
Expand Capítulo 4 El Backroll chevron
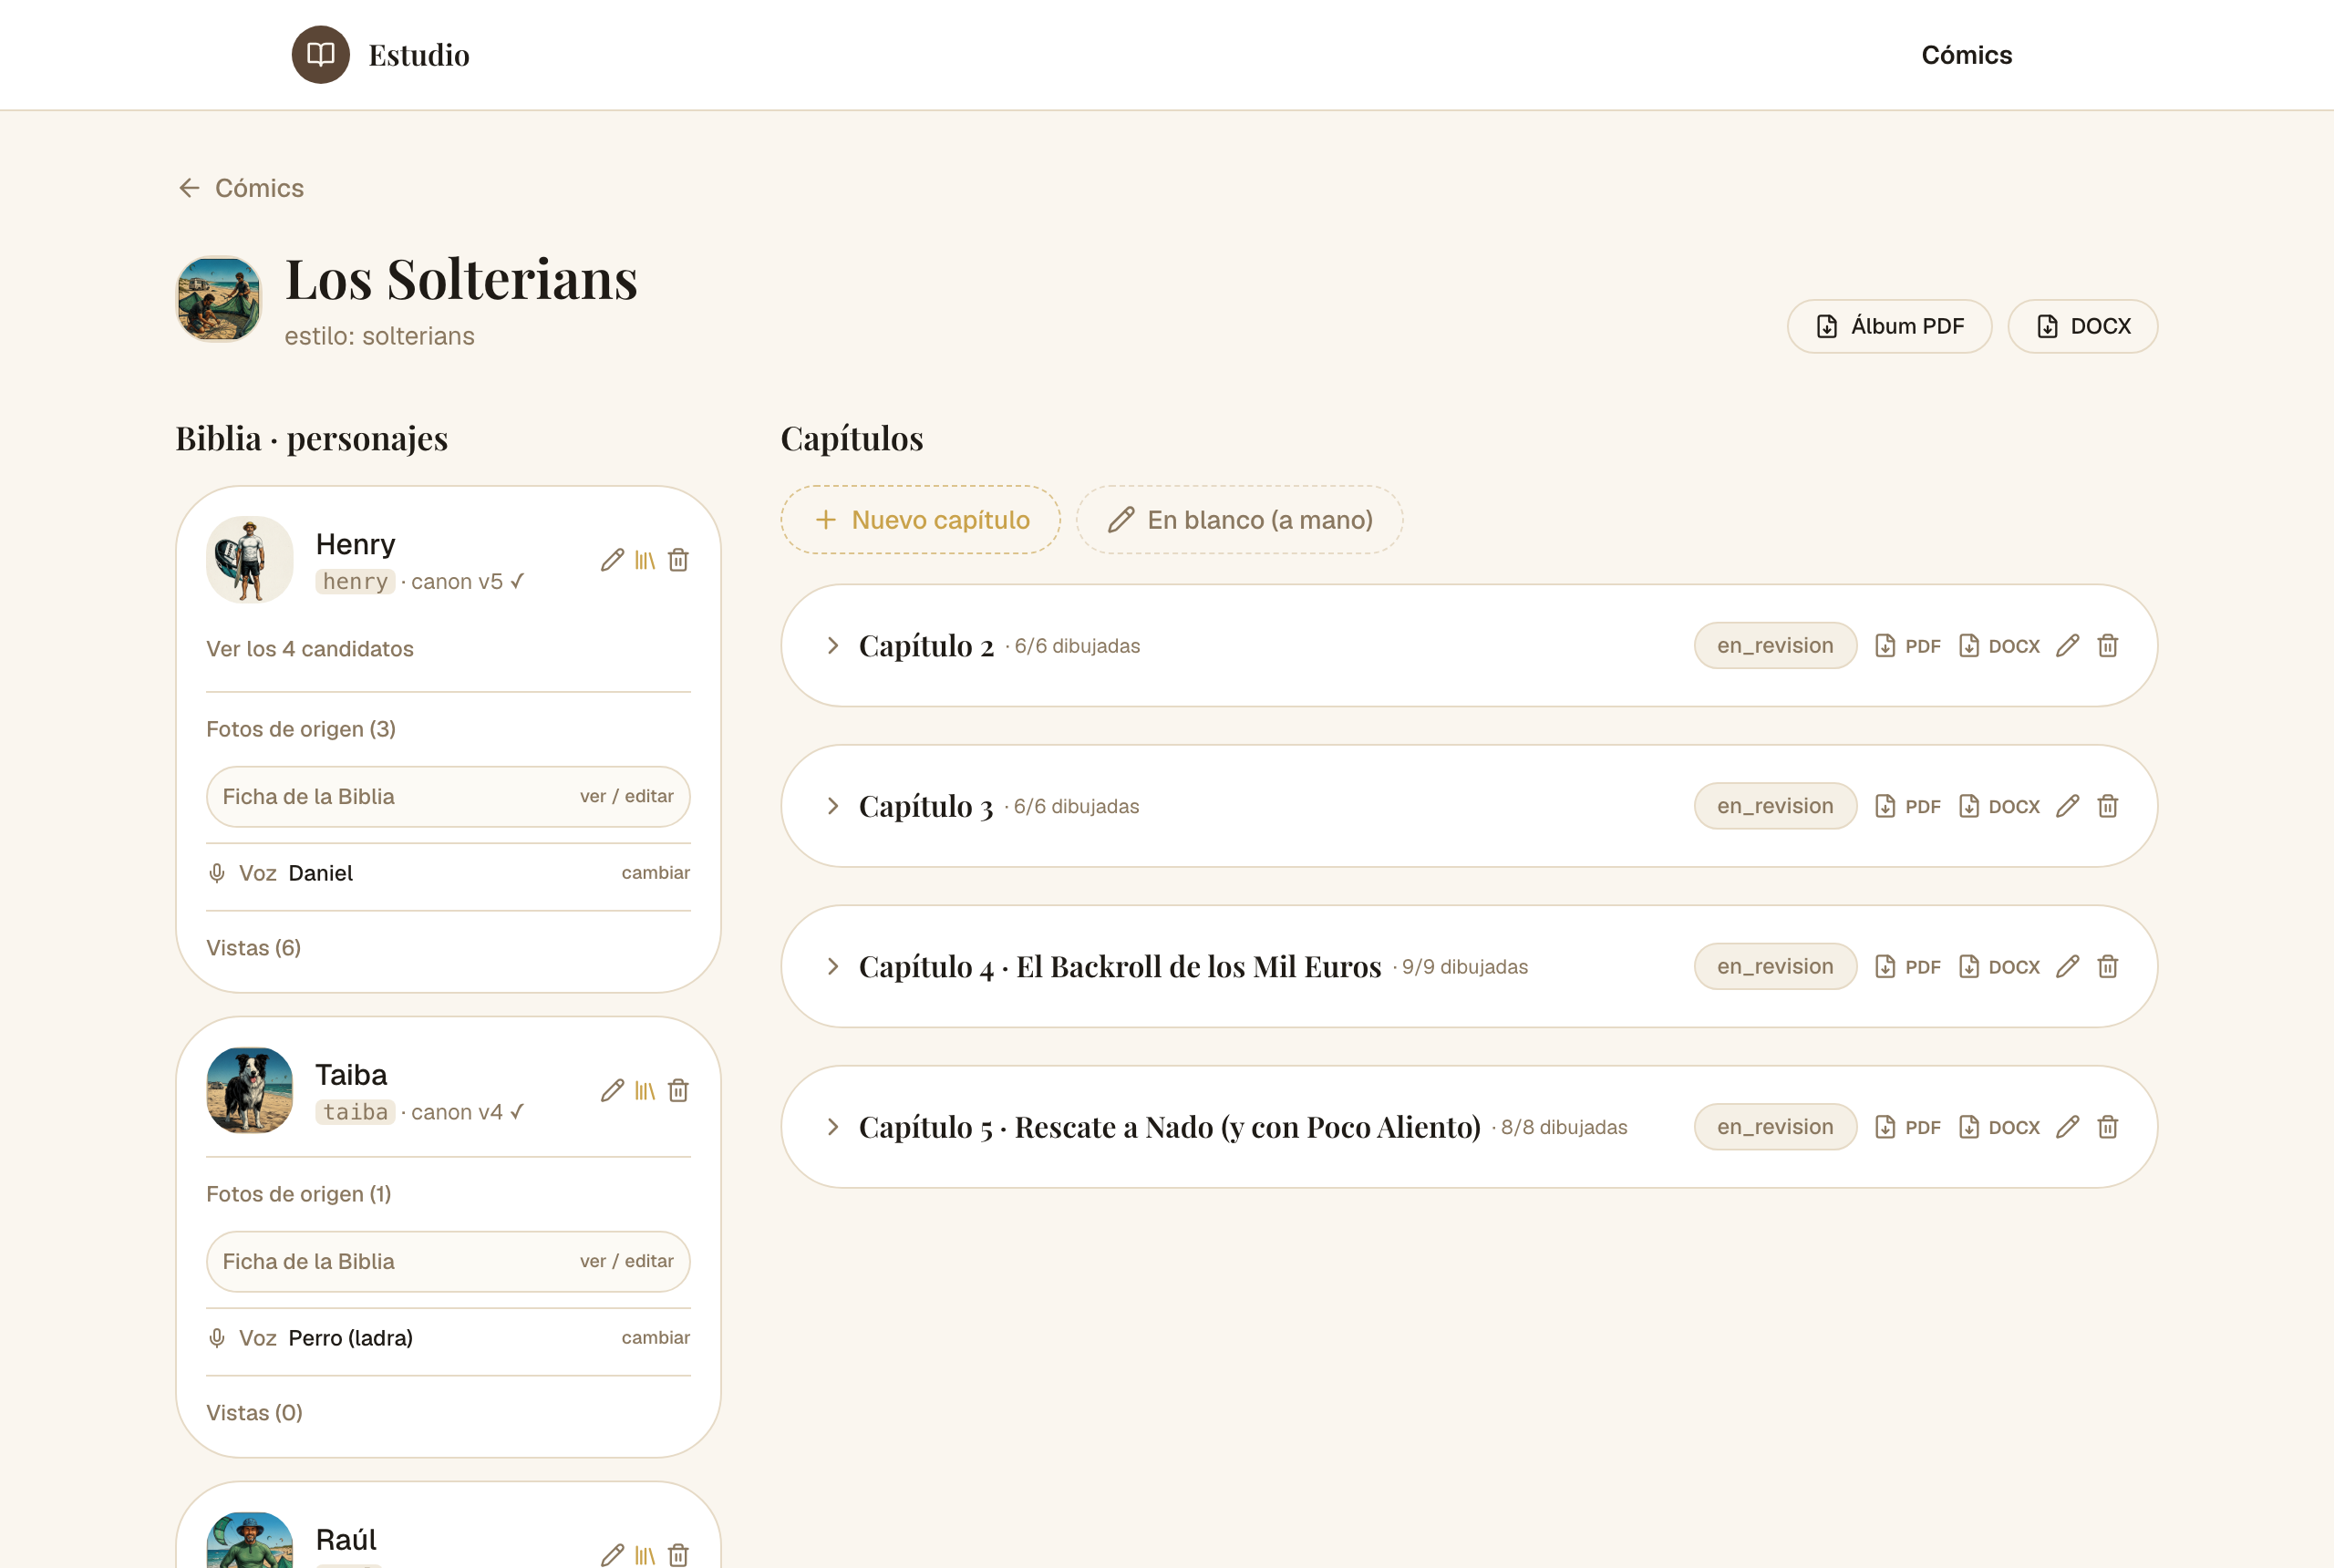(832, 967)
